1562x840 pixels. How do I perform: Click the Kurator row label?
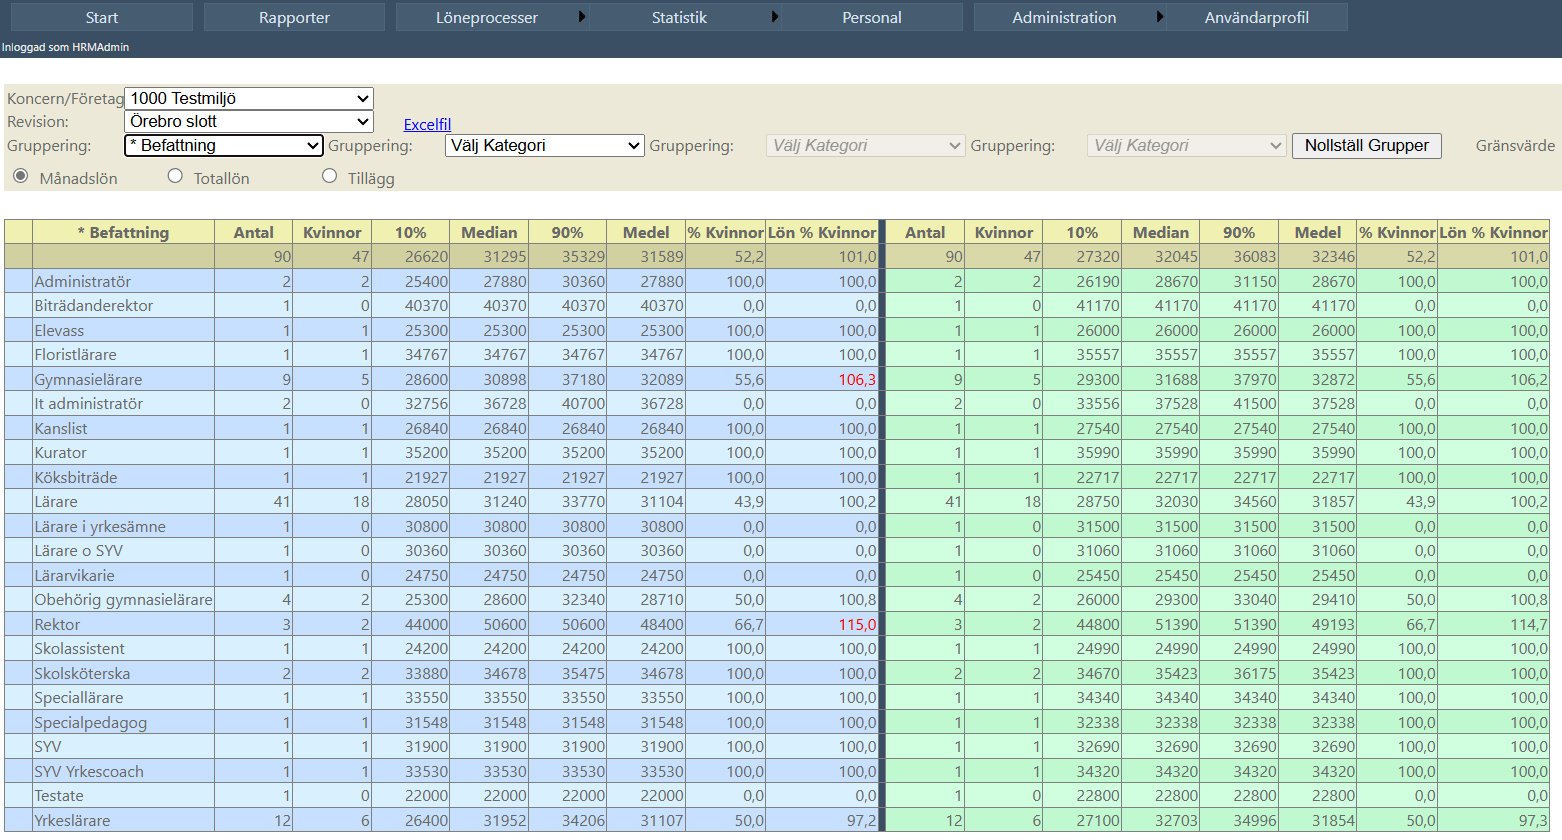pyautogui.click(x=60, y=453)
